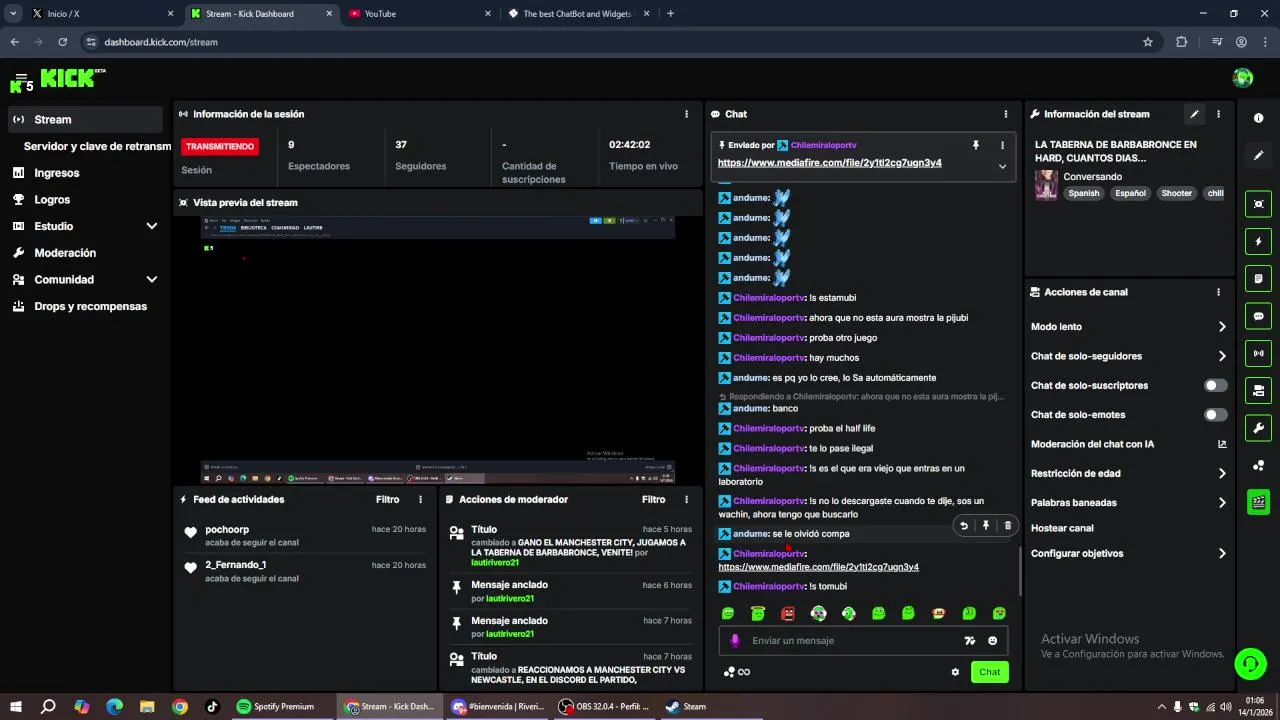Insert the red angry emote from emote row

pos(788,613)
